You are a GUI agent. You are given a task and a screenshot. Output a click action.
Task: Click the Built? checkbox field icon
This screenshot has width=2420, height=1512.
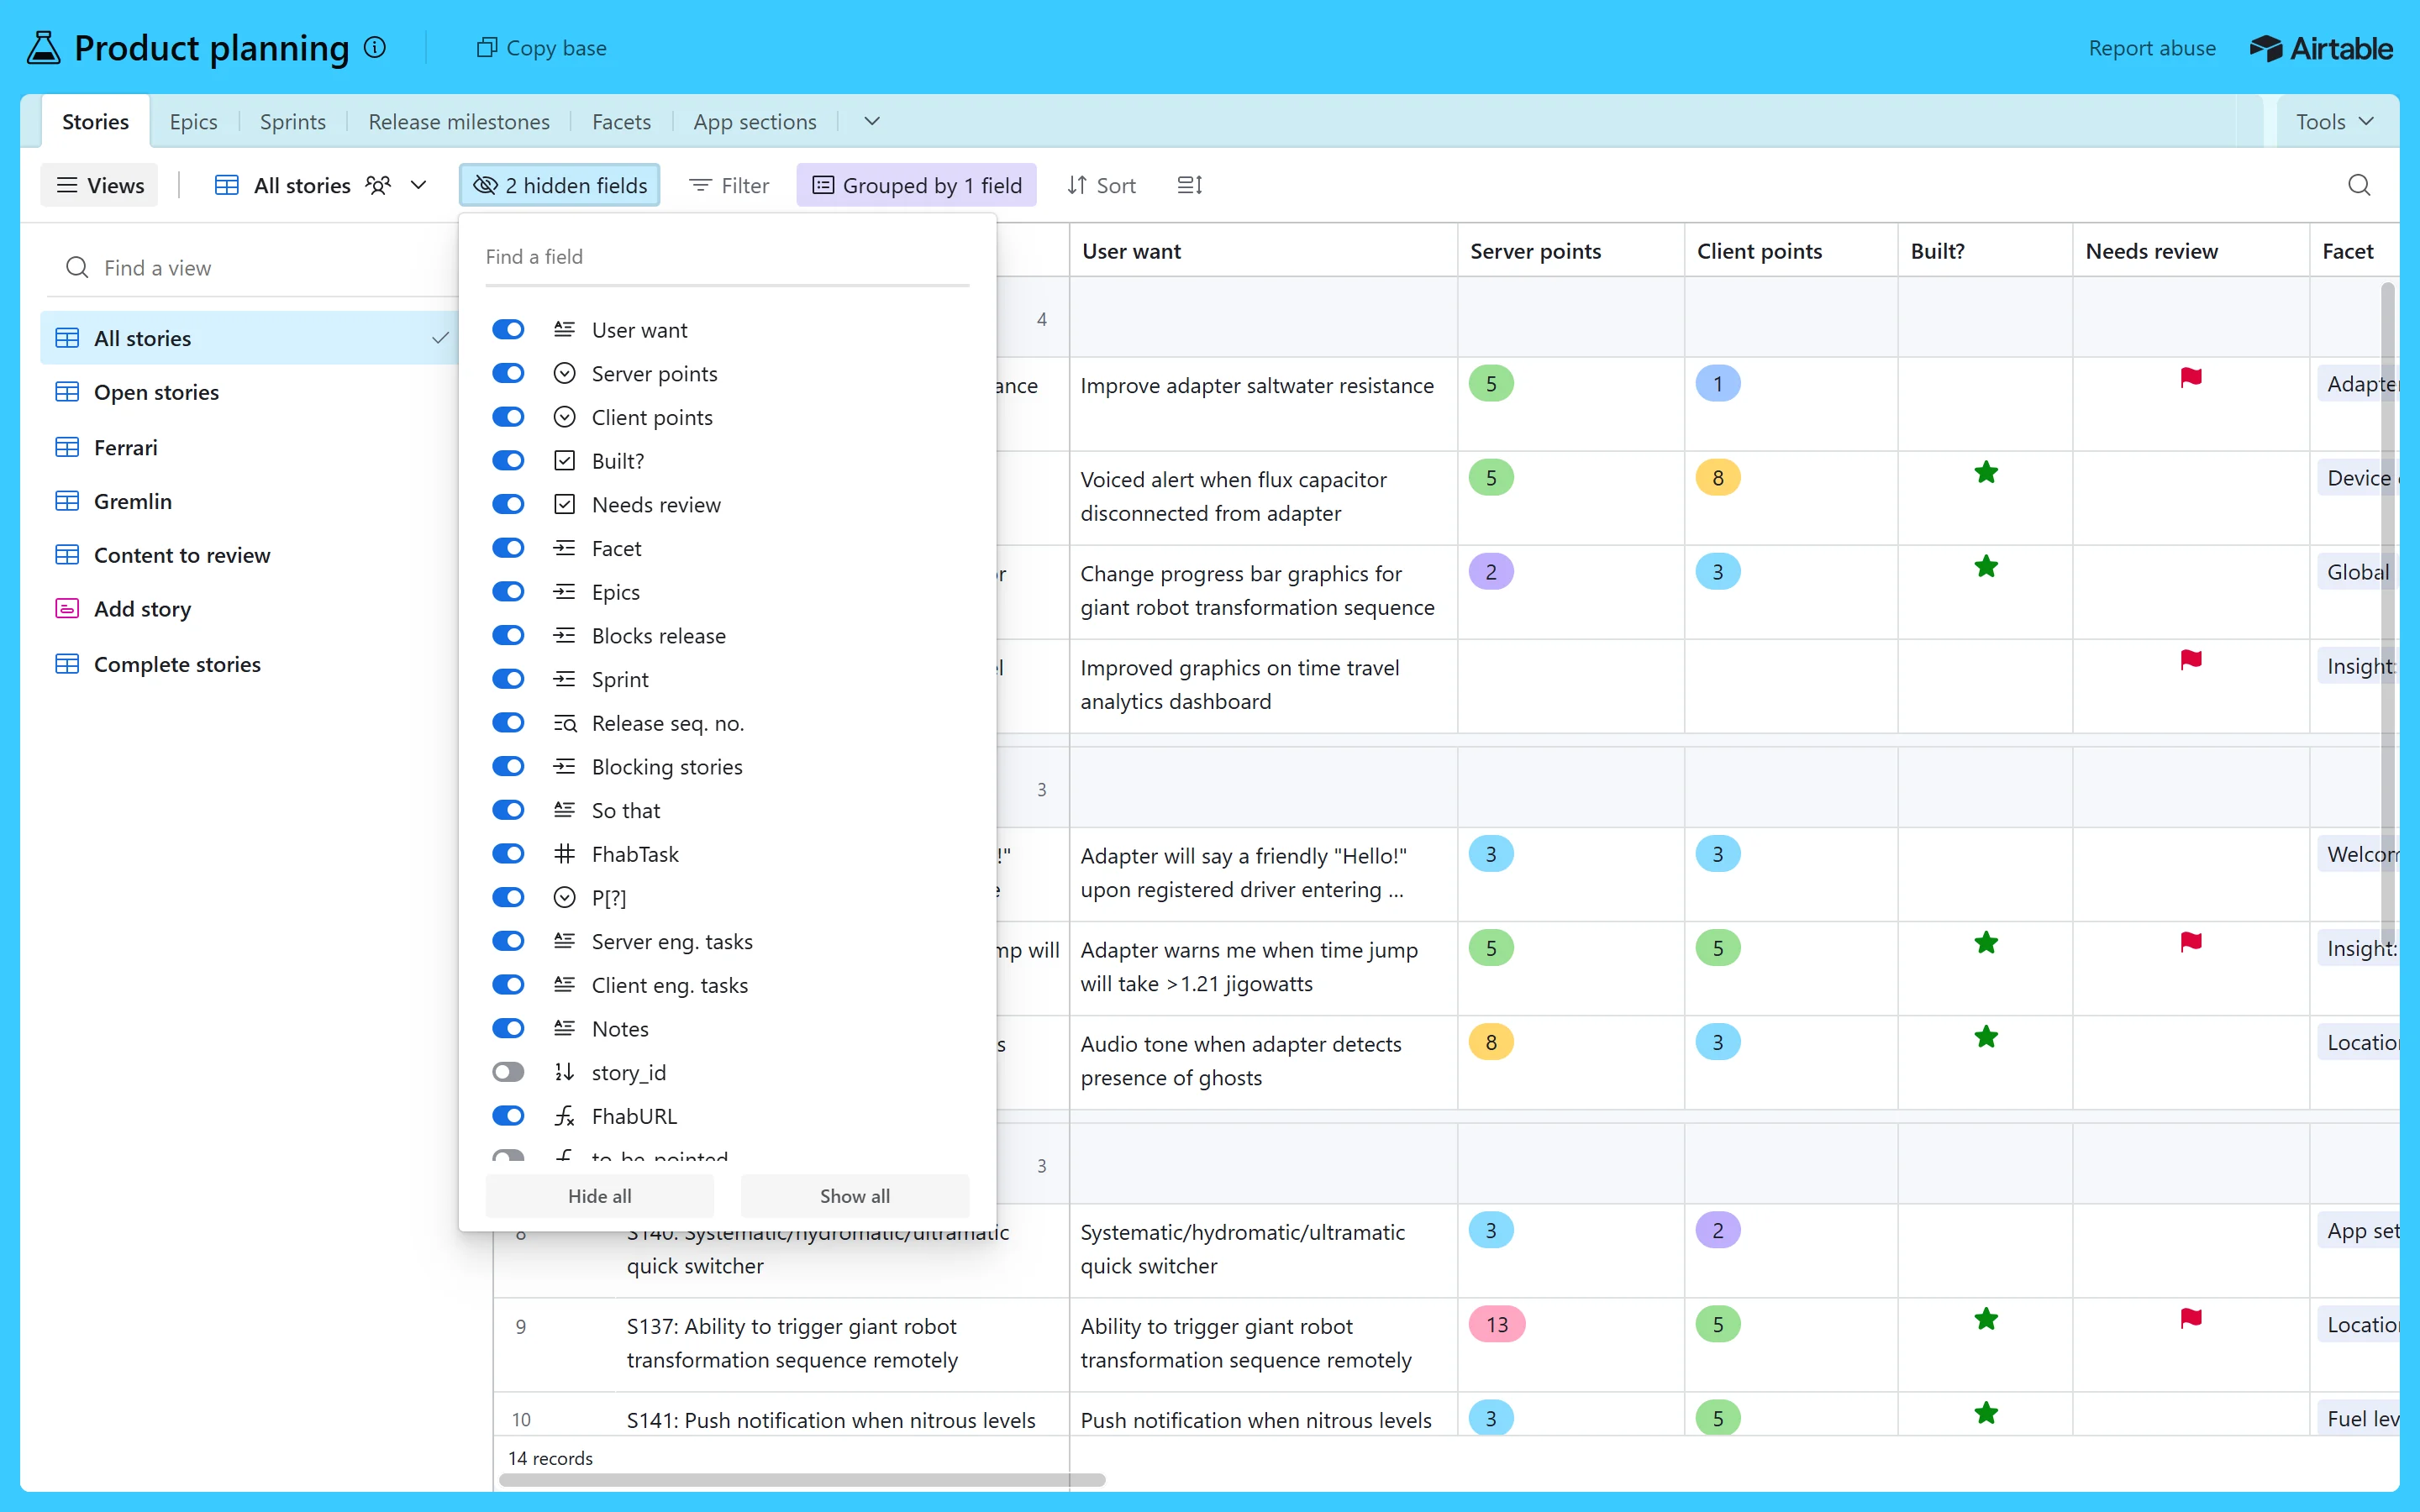click(565, 461)
